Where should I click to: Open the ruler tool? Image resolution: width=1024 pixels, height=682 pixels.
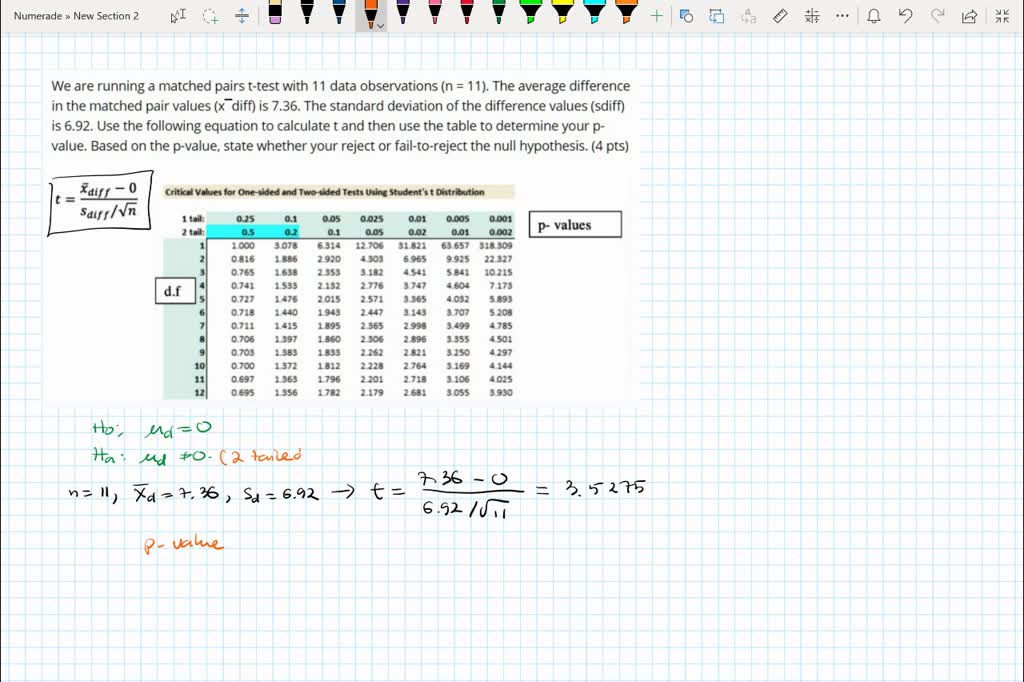click(x=779, y=15)
